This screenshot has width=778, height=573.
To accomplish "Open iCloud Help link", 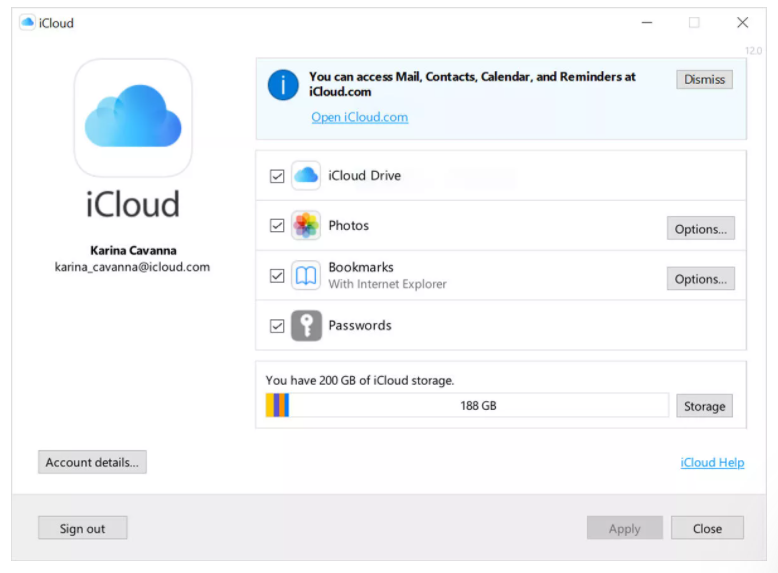I will pos(712,462).
